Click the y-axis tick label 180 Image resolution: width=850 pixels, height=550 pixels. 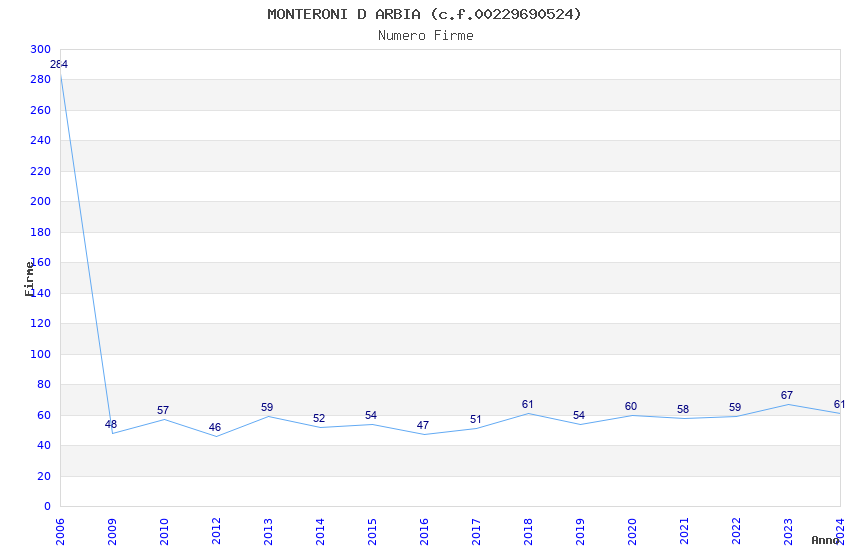click(x=41, y=232)
